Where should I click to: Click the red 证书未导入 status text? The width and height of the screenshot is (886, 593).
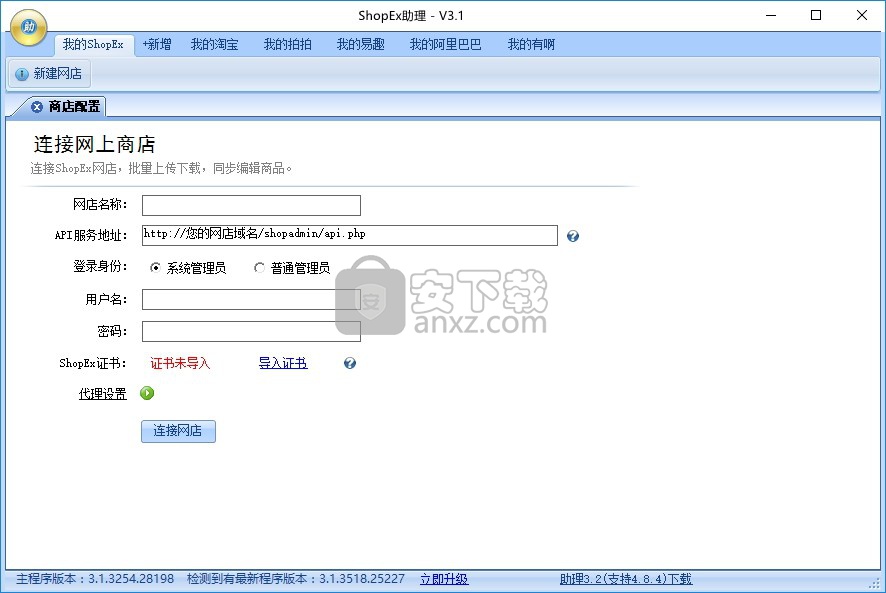180,363
